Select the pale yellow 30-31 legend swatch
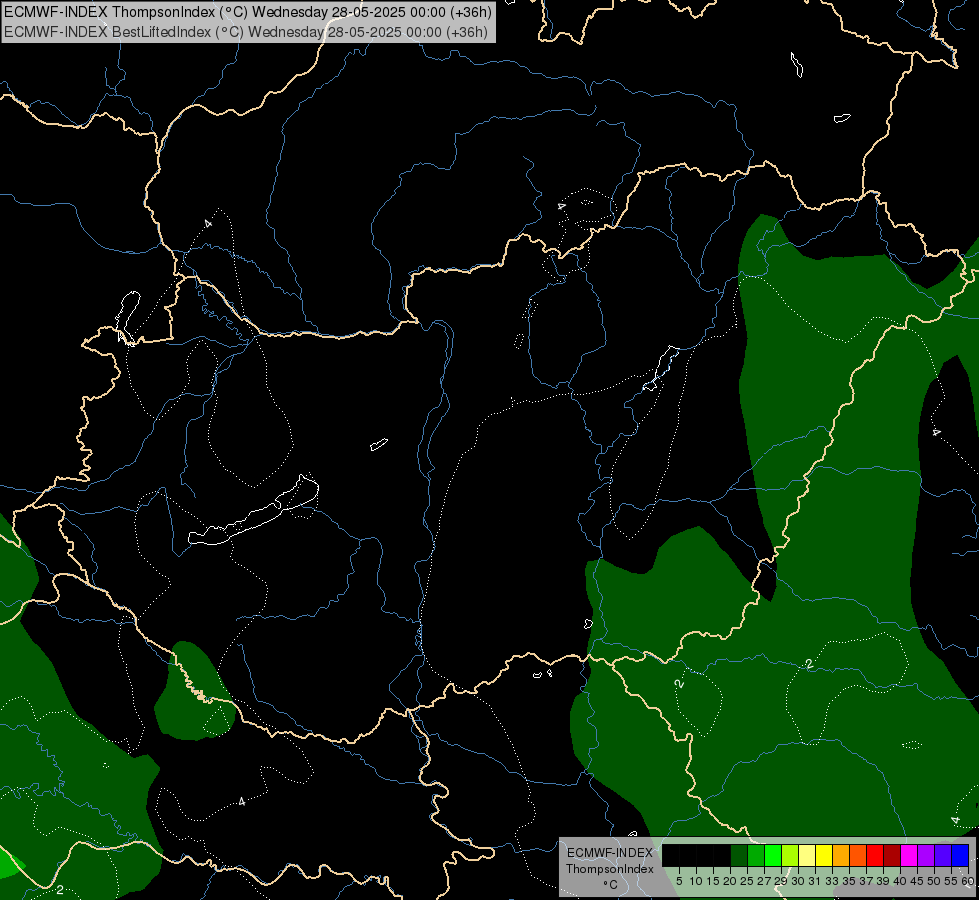This screenshot has height=900, width=979. [x=807, y=855]
